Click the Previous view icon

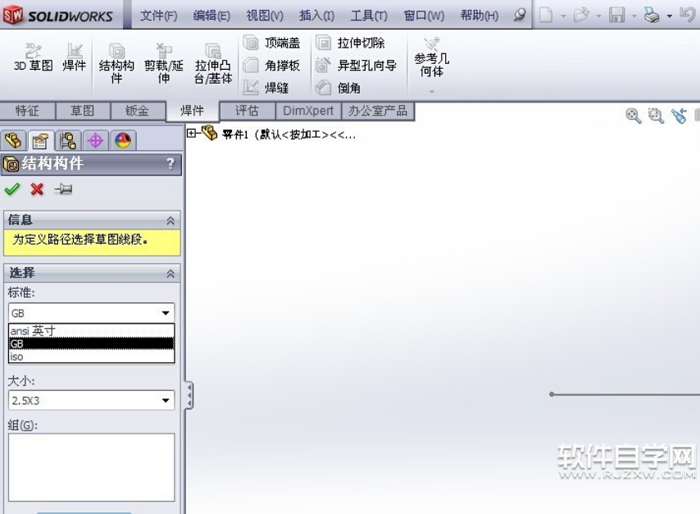pyautogui.click(x=679, y=116)
